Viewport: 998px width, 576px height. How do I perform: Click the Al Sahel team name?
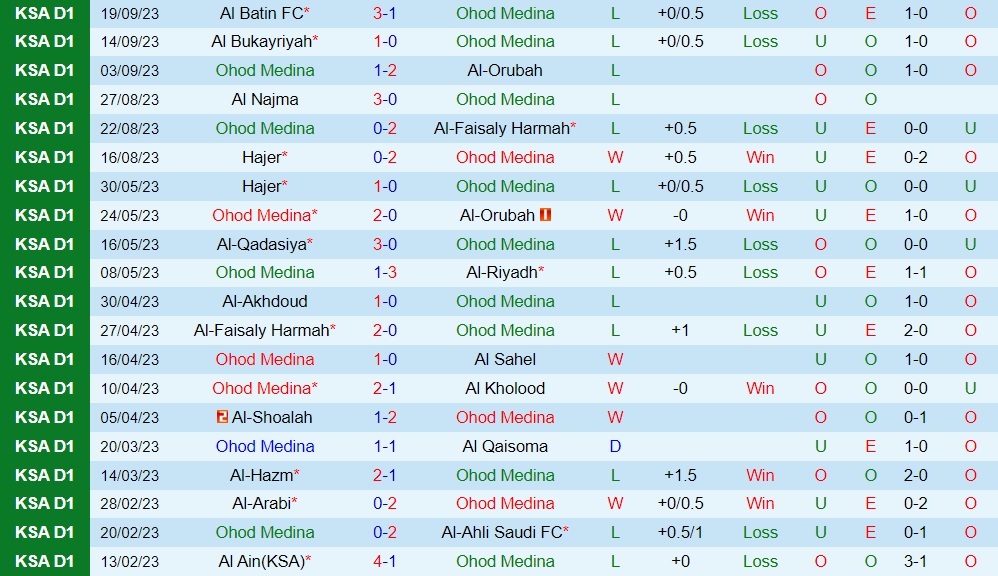pyautogui.click(x=505, y=359)
